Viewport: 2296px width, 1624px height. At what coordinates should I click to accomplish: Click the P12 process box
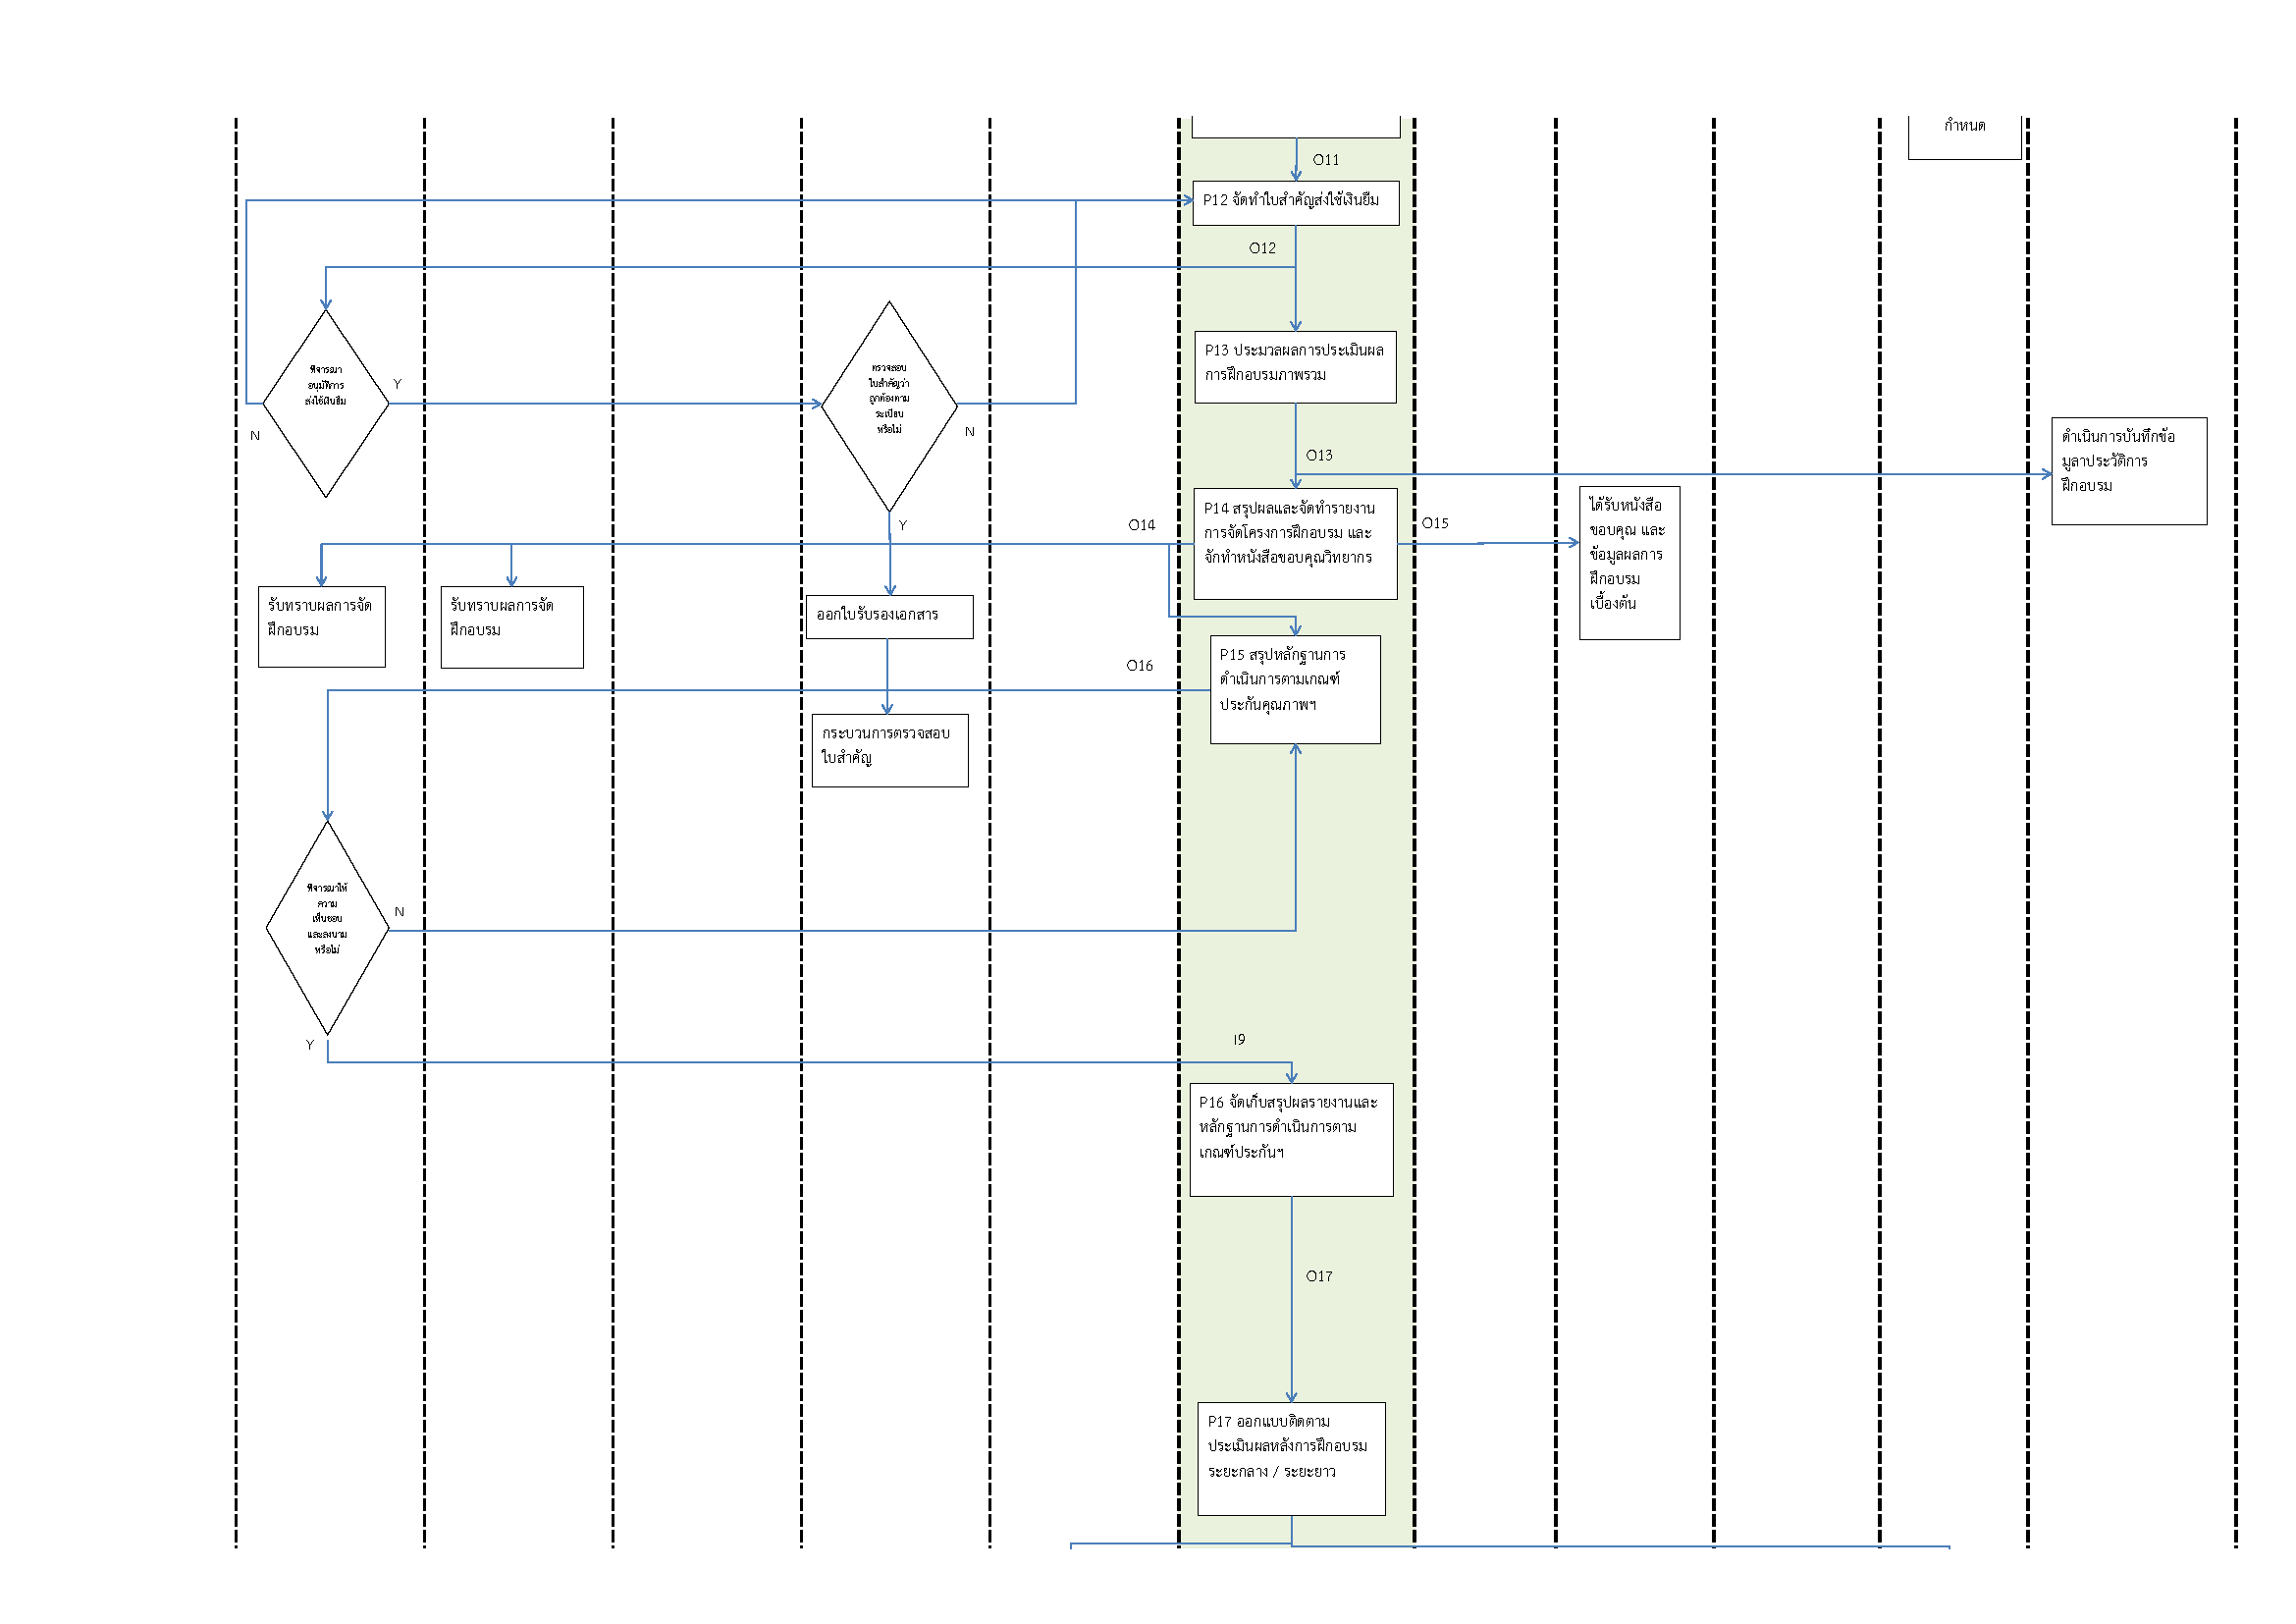(x=1295, y=203)
